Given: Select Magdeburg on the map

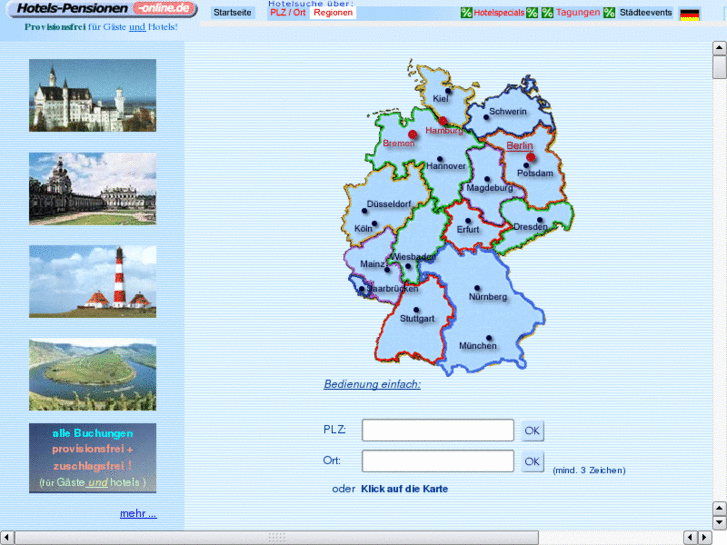Looking at the screenshot, I should click(490, 188).
